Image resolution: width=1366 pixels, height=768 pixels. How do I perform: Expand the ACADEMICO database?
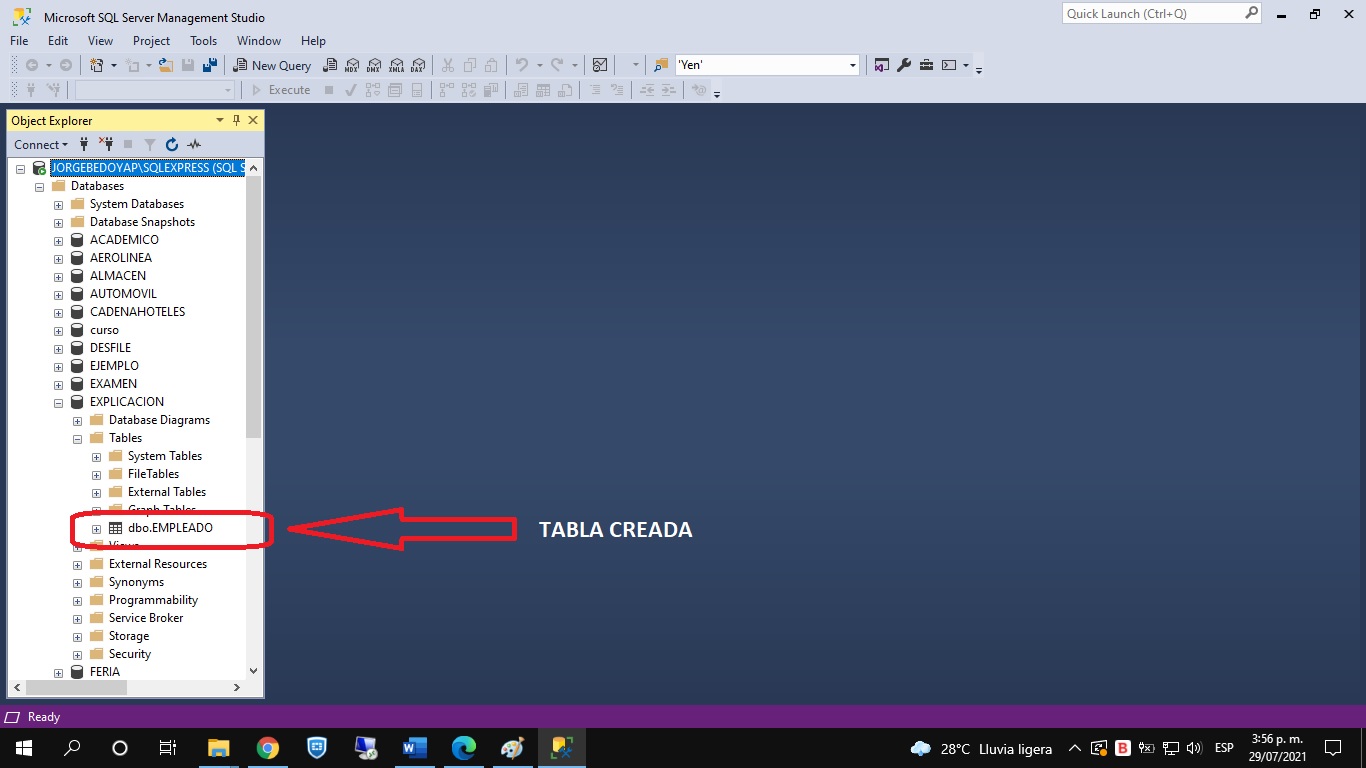coord(58,240)
